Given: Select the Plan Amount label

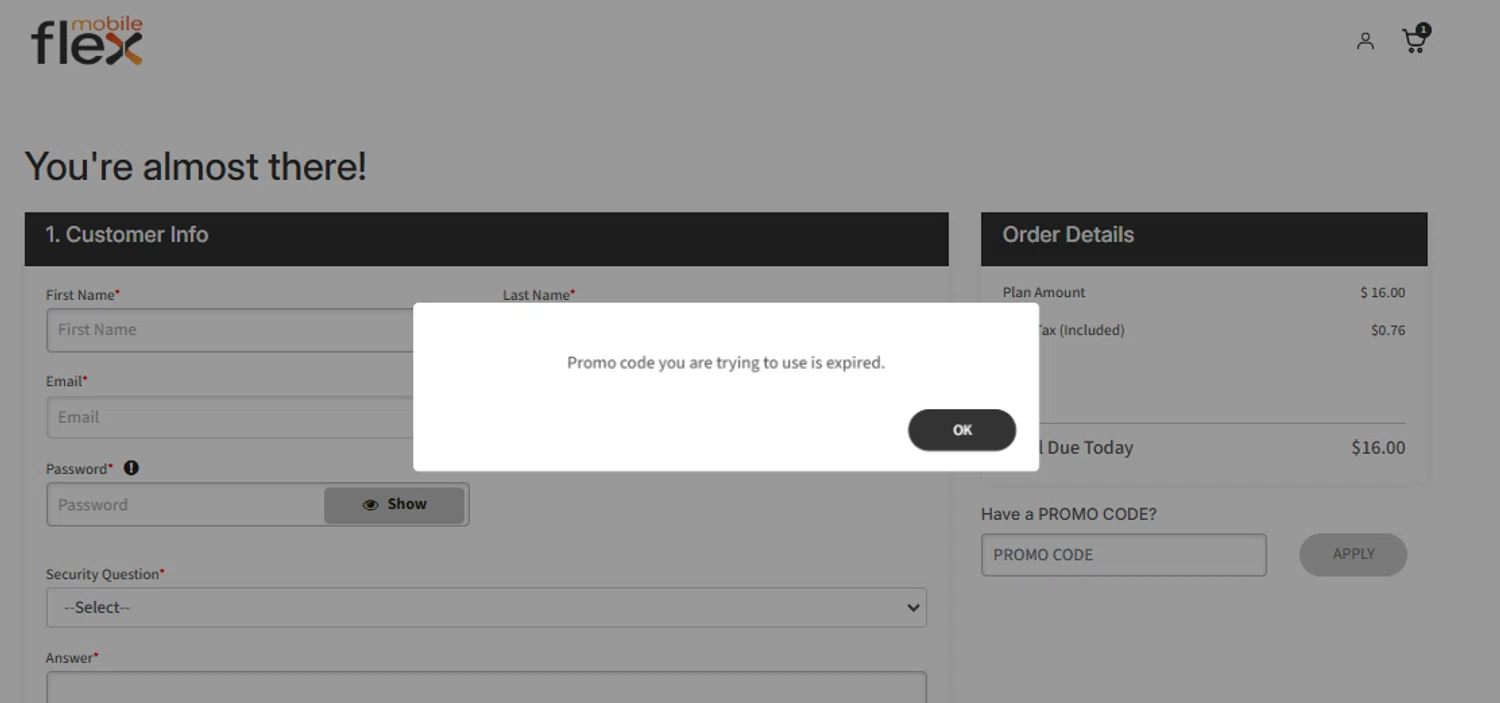Looking at the screenshot, I should point(1044,293).
